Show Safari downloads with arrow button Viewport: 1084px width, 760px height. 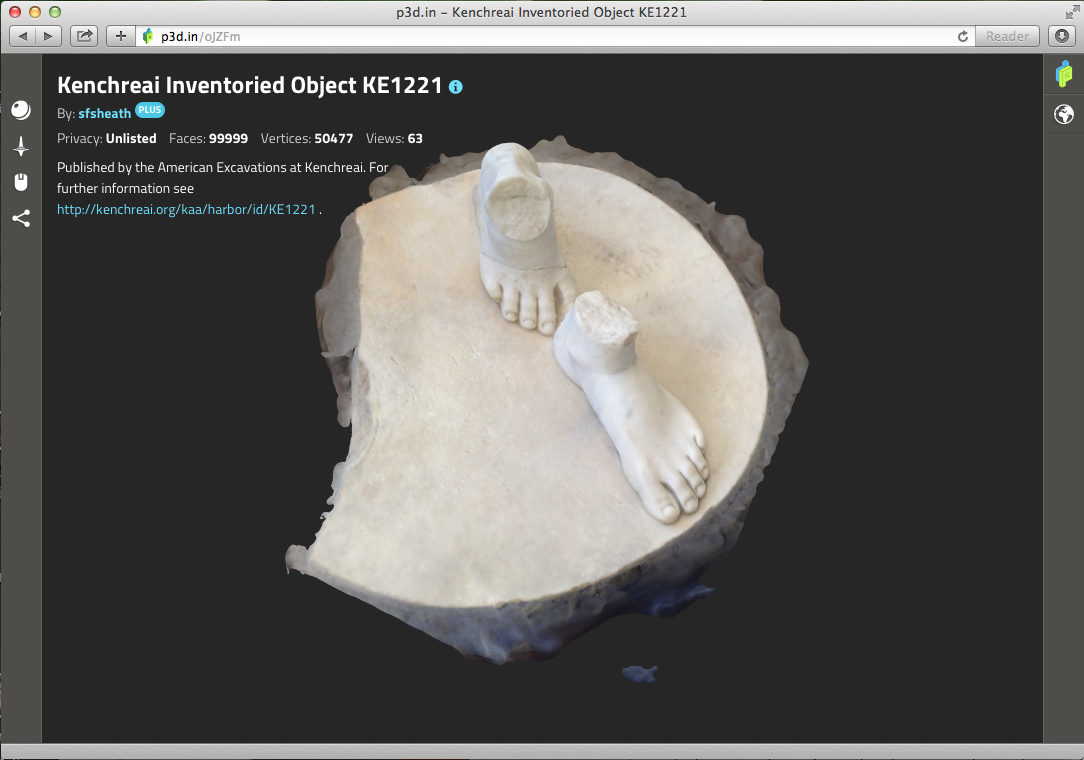click(1062, 36)
